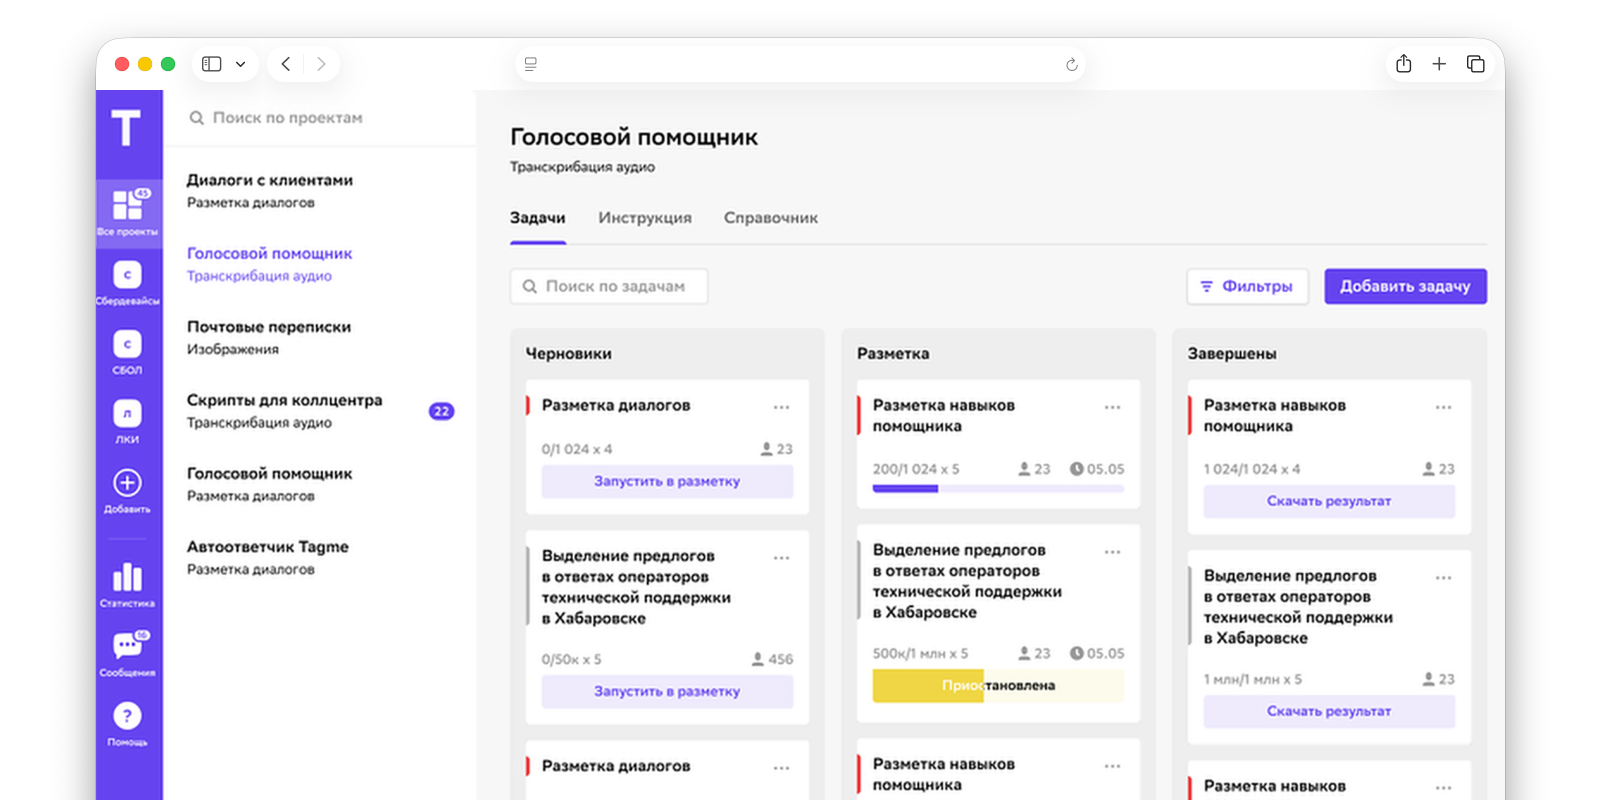Click the 22 badge on Скрипты для коллцентра

pyautogui.click(x=441, y=411)
